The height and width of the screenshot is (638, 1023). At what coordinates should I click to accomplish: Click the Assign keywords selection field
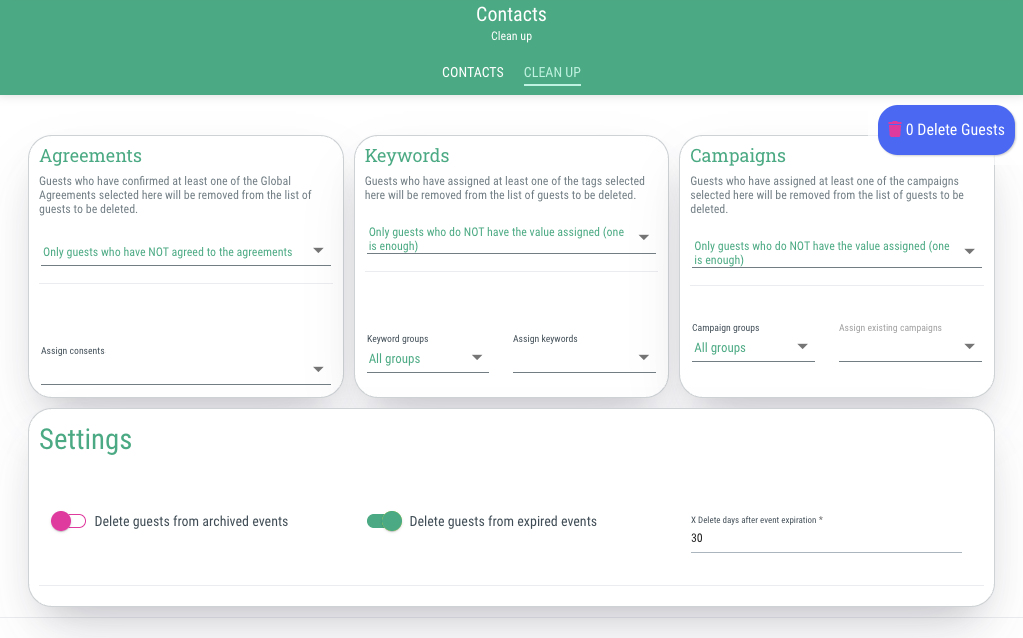click(x=584, y=359)
